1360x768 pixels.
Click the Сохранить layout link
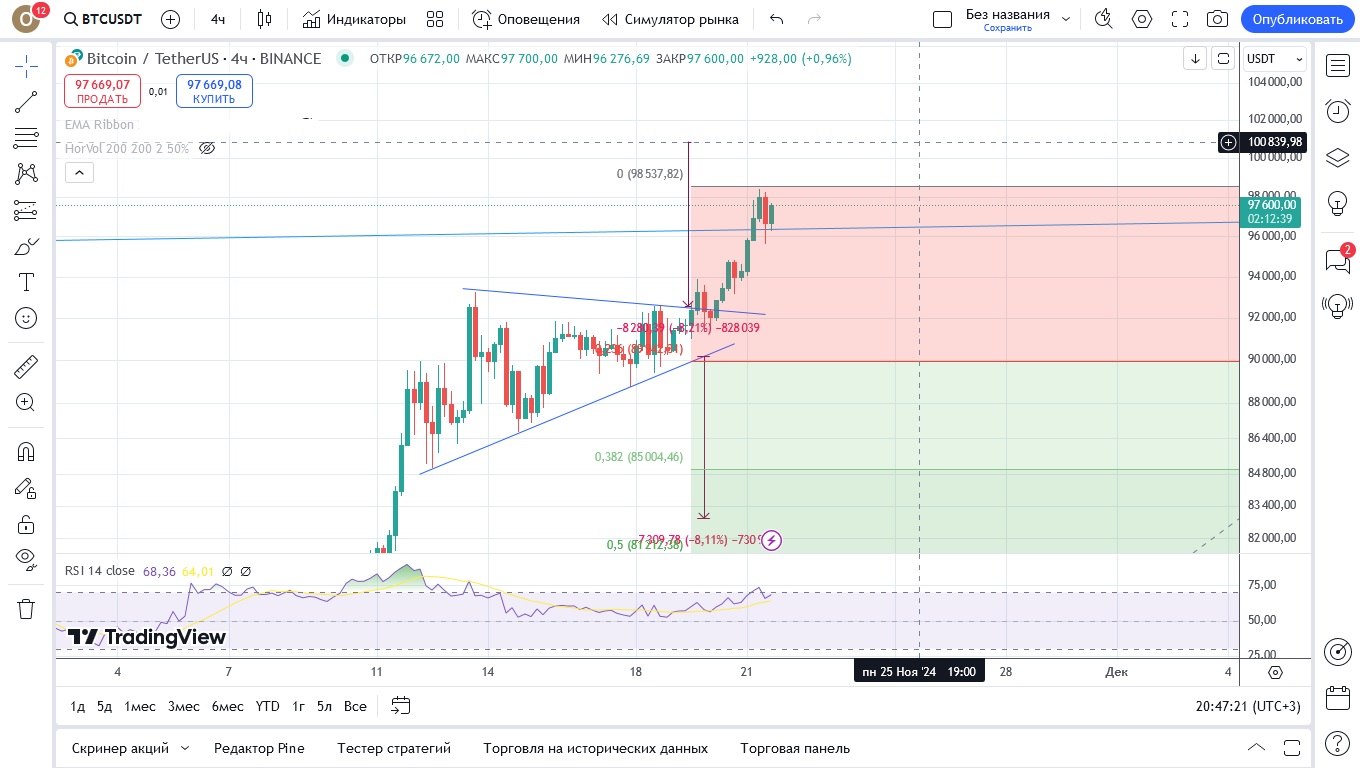point(1007,28)
